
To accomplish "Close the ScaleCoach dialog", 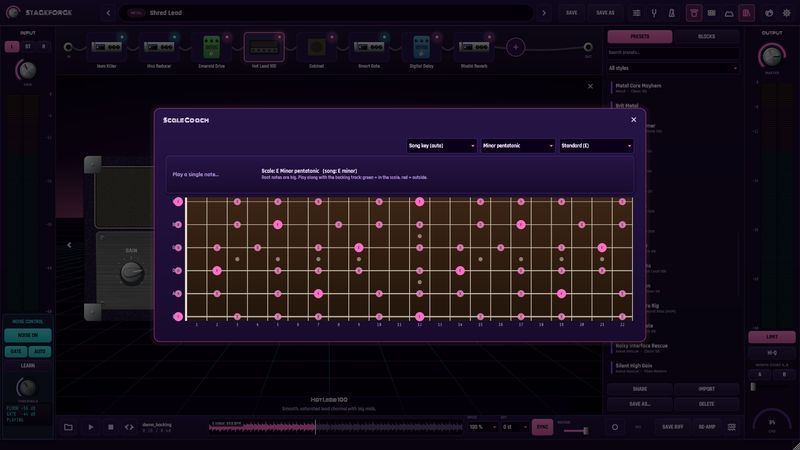I will [633, 119].
